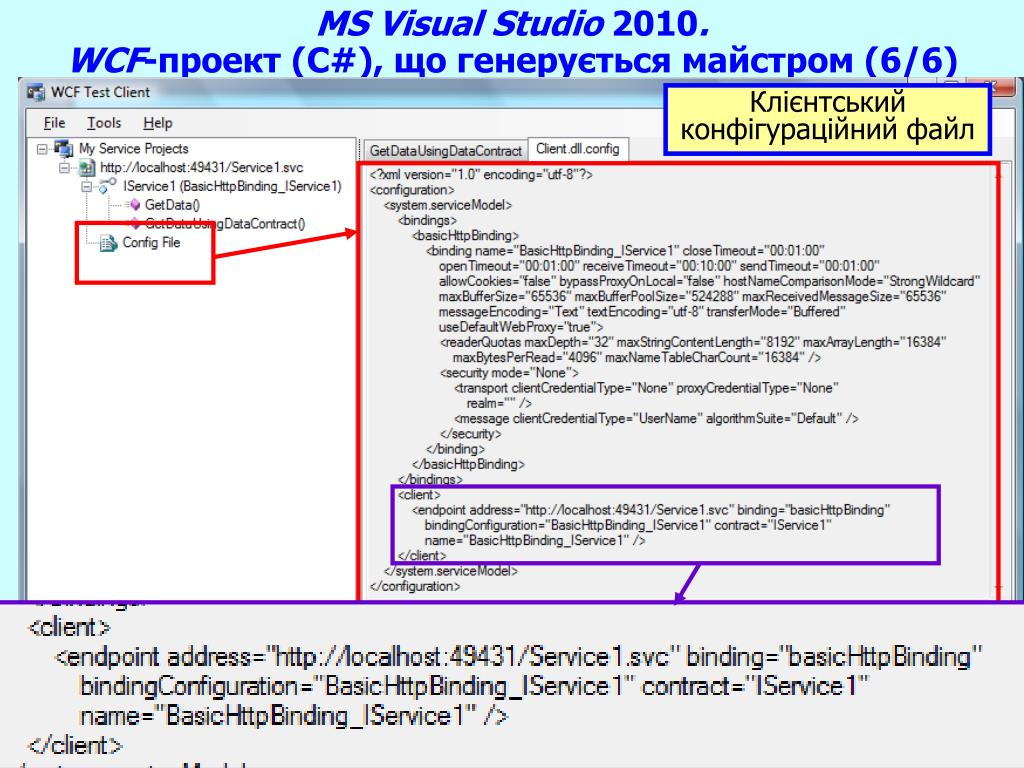Click the </basicHttpBinding> closing tag

pos(468,464)
